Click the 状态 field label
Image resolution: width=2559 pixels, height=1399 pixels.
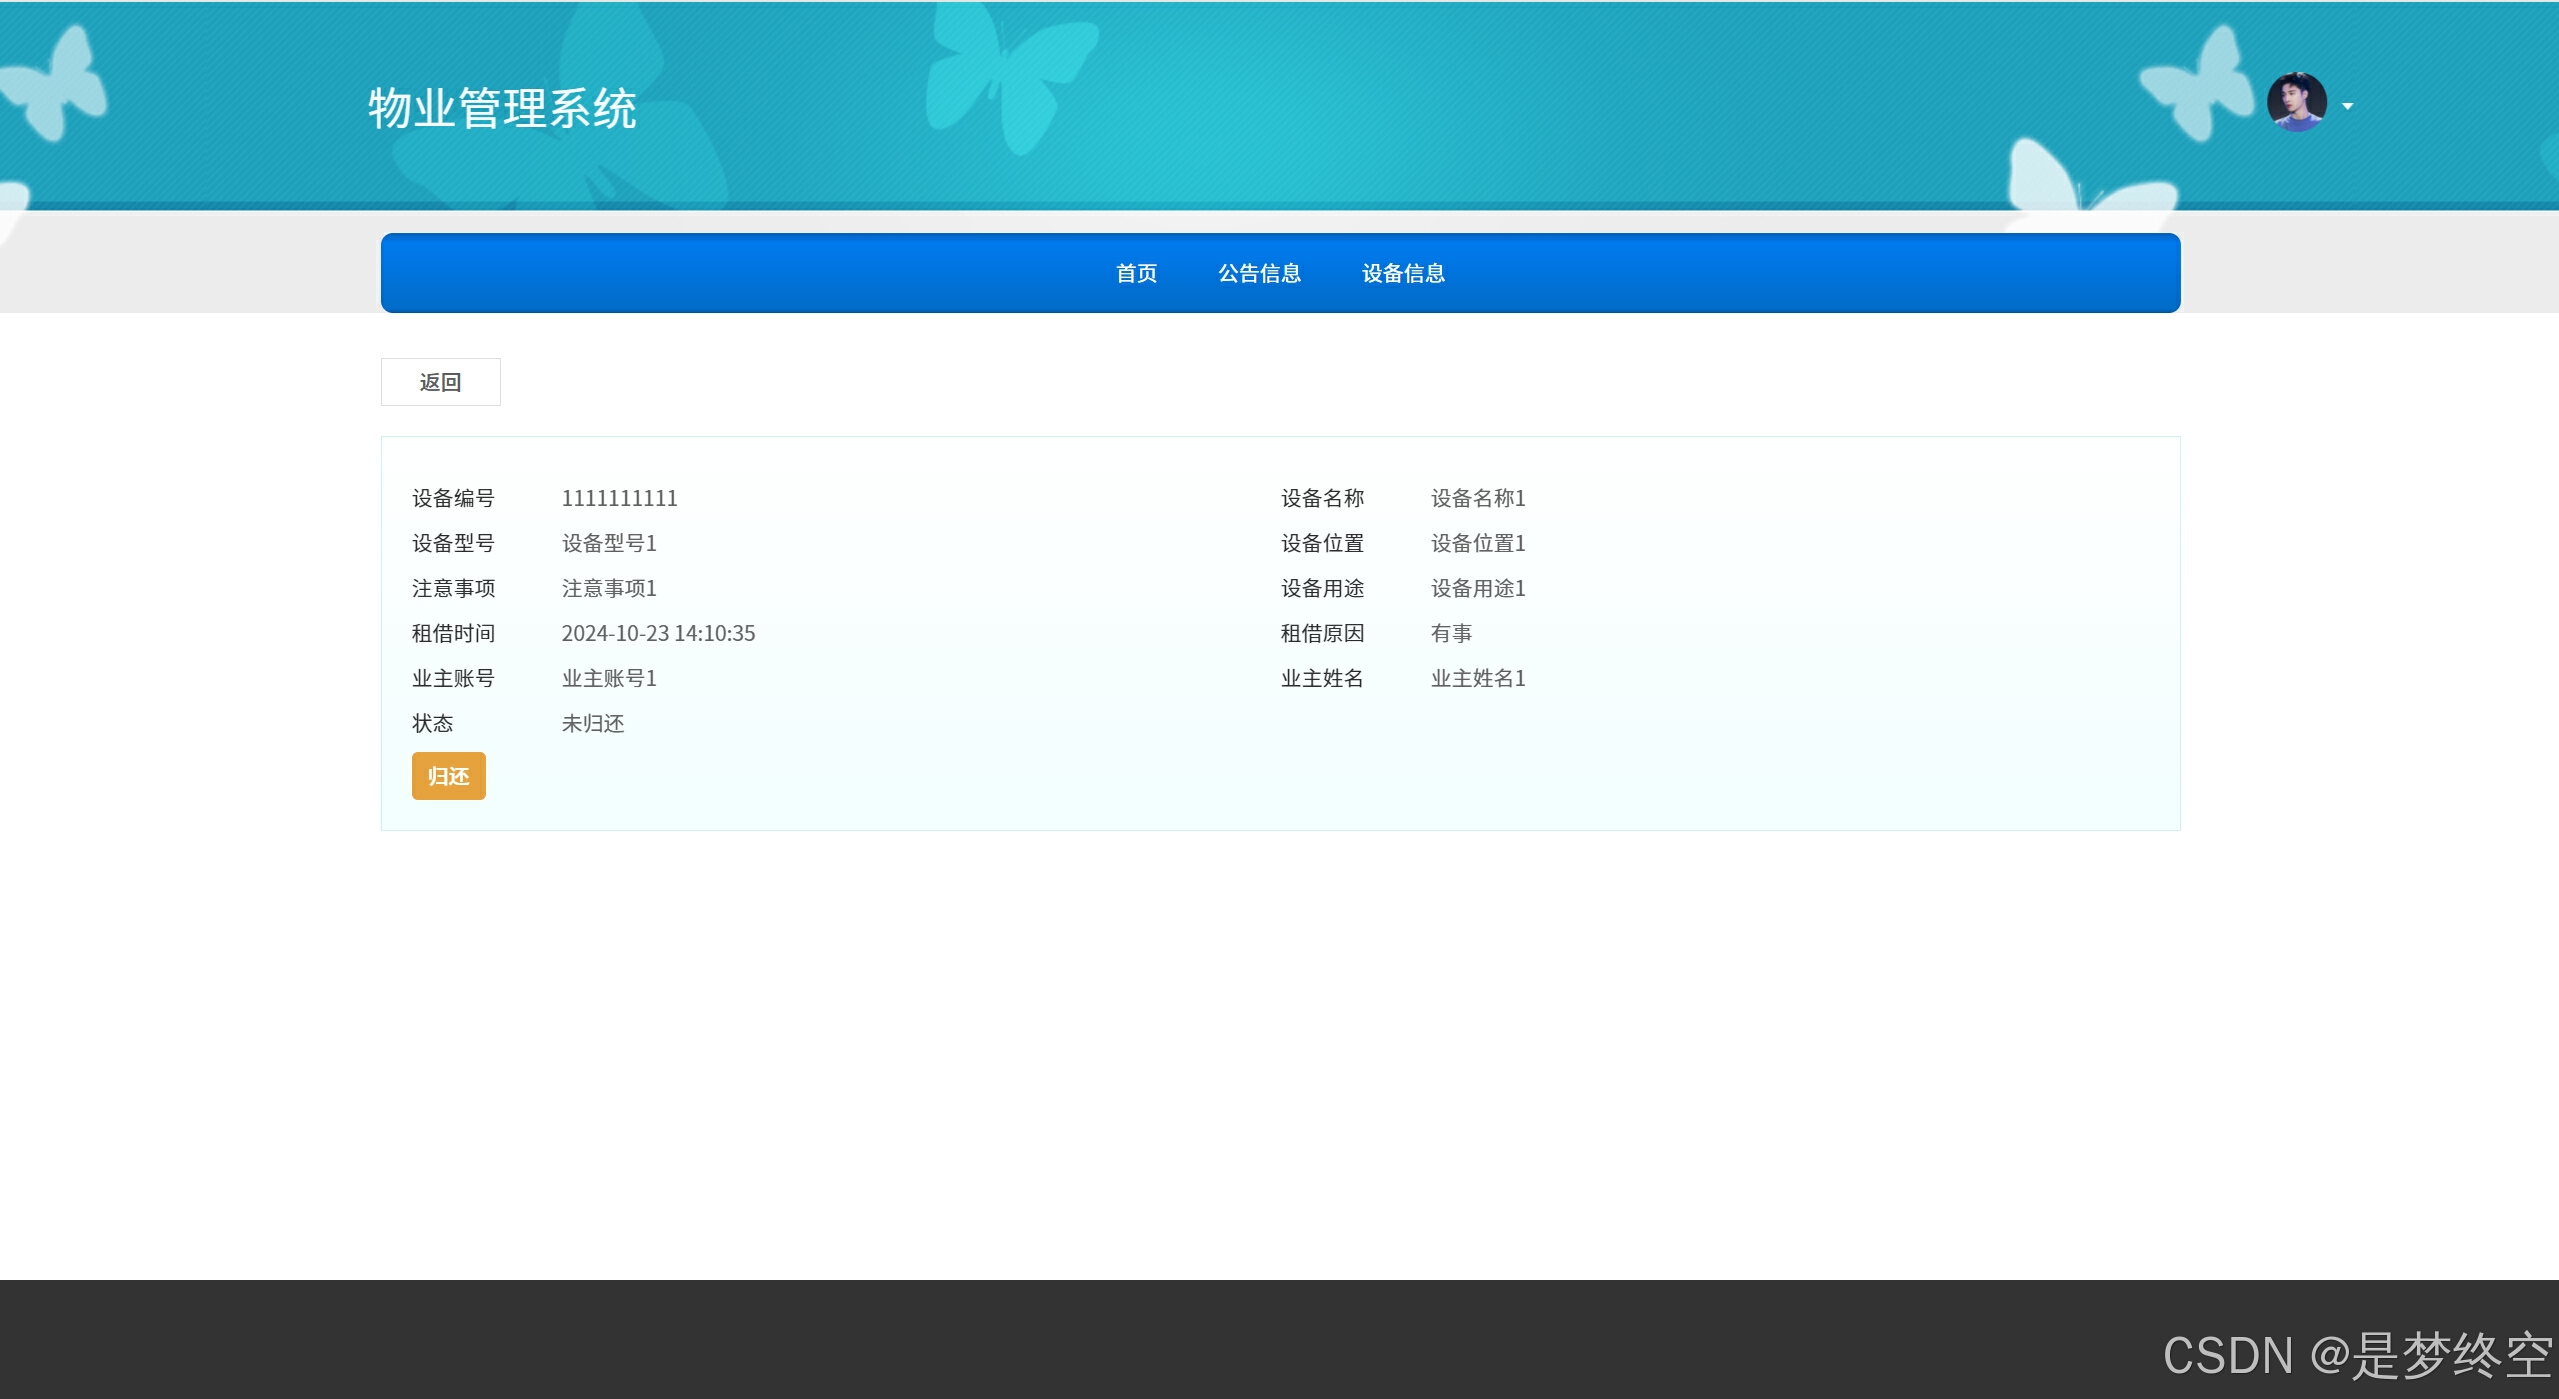[x=432, y=723]
